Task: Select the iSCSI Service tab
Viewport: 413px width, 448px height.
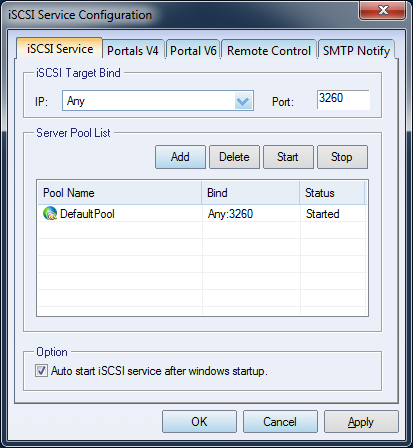Action: coord(60,49)
